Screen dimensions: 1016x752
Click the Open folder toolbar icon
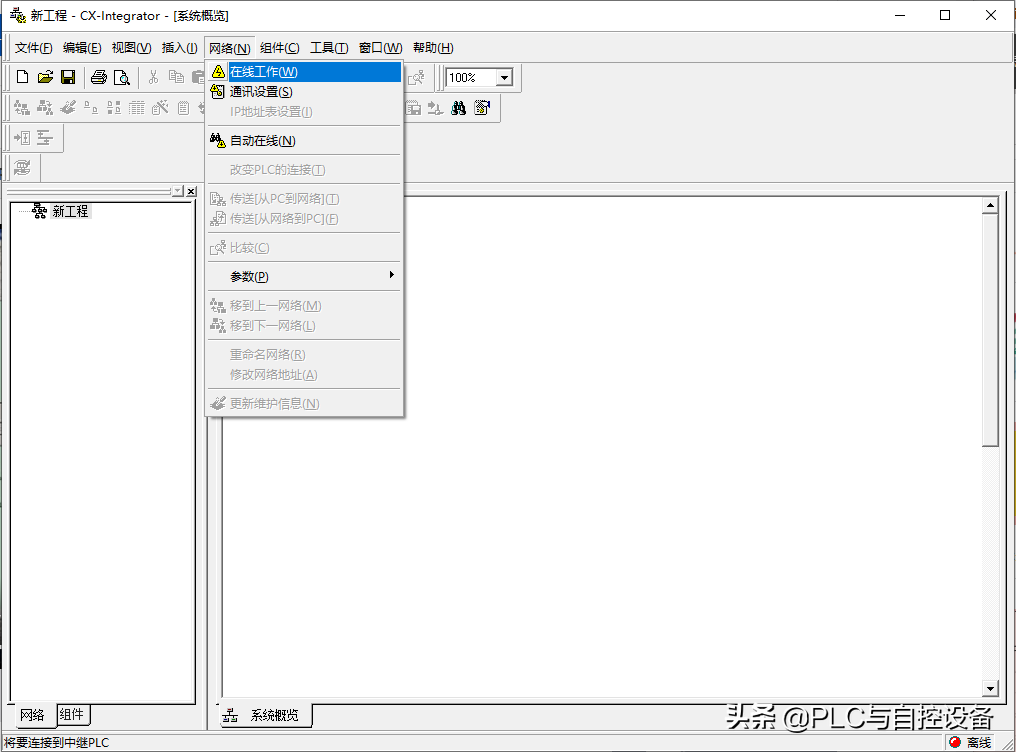tap(45, 77)
